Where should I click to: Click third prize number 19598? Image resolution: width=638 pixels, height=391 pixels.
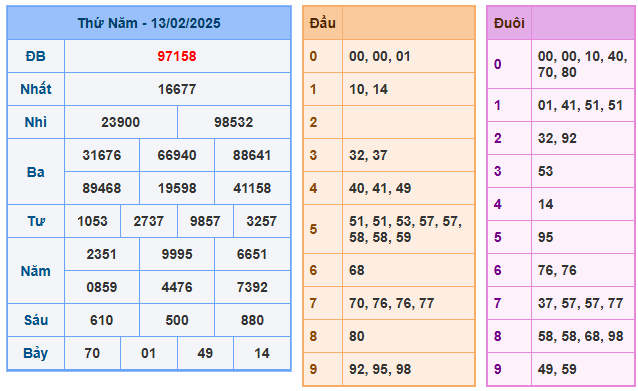[177, 188]
